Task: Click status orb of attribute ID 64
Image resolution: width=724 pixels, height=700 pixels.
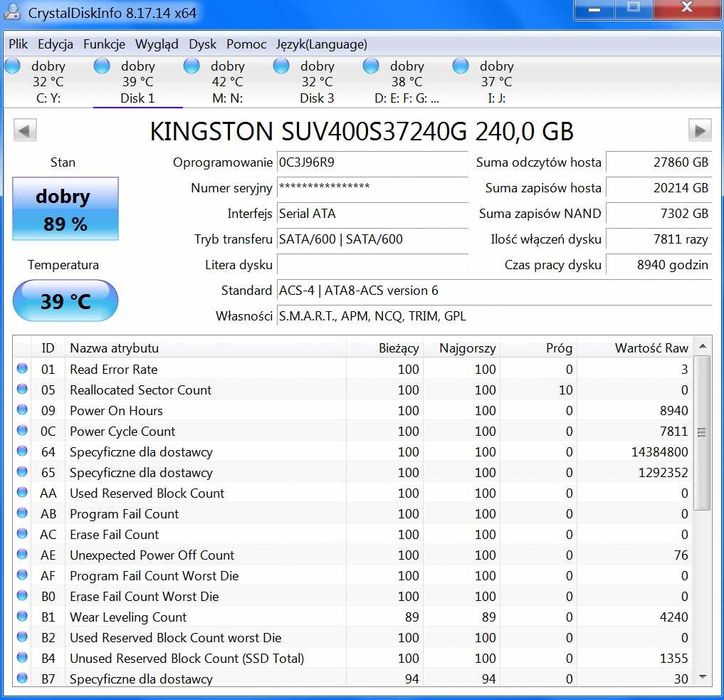Action: point(22,451)
